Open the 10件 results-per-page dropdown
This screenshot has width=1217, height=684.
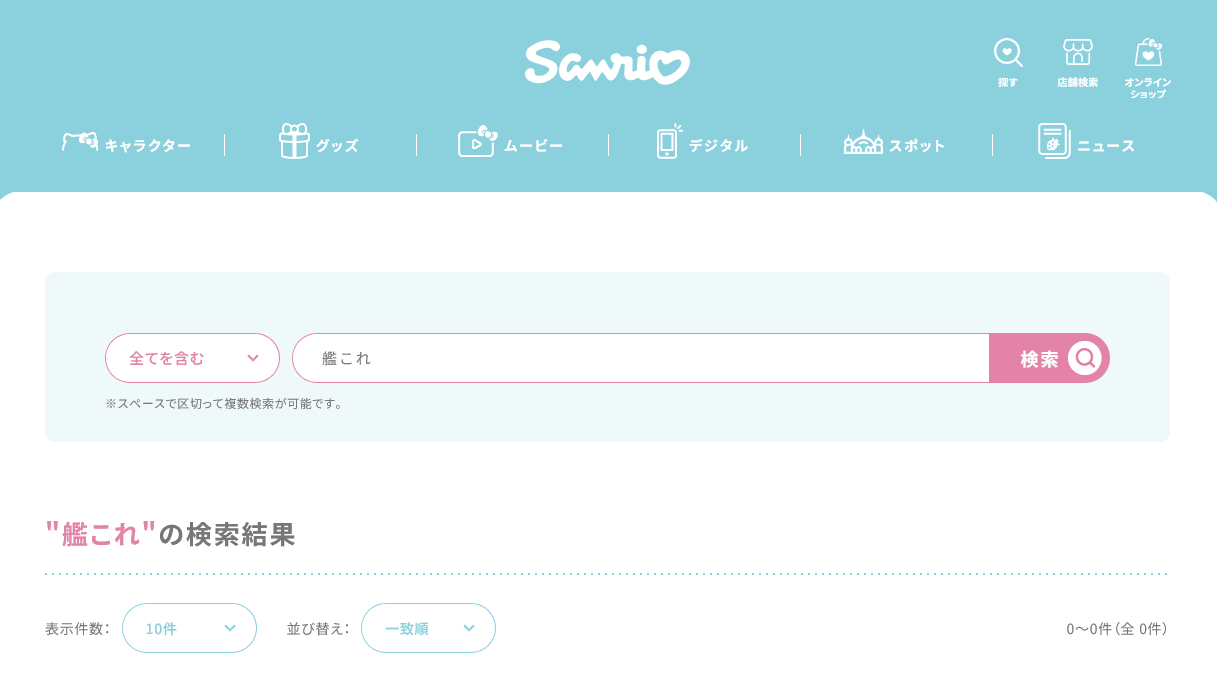tap(189, 628)
